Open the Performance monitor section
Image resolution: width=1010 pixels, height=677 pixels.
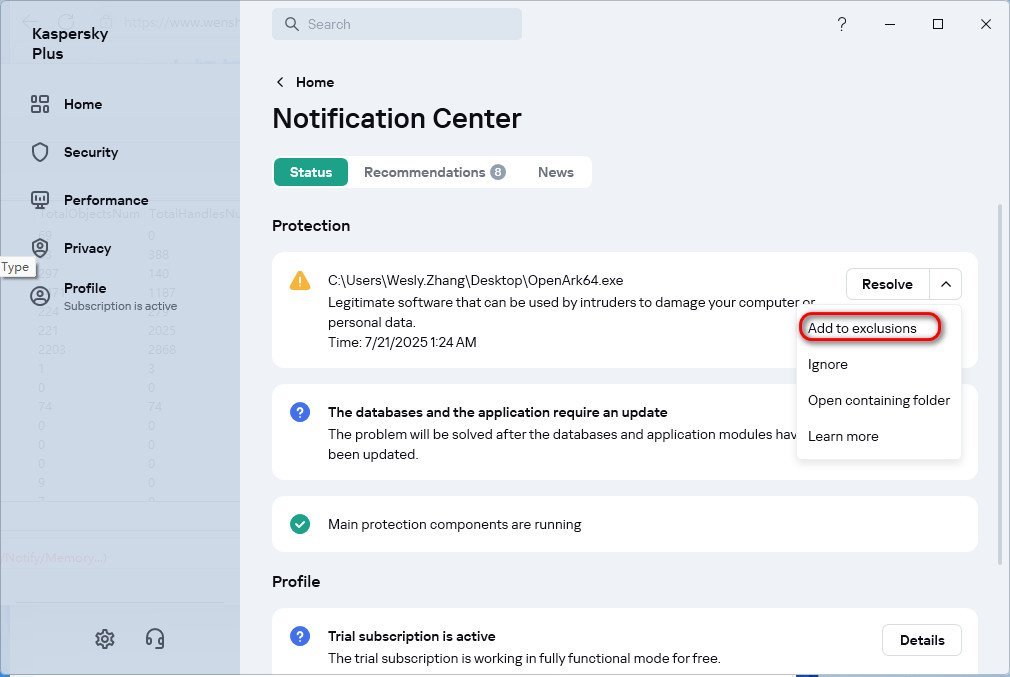click(89, 200)
